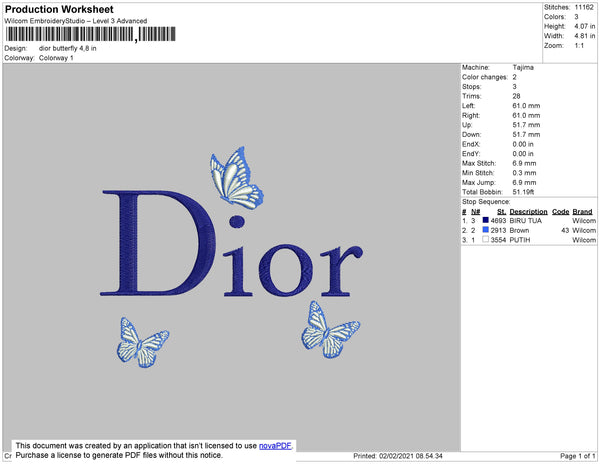Click the Code column header
600x464 pixels.
coord(561,212)
